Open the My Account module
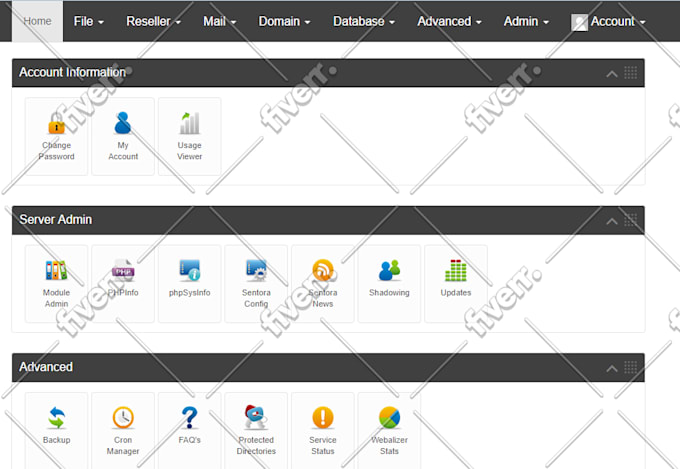 click(x=123, y=136)
